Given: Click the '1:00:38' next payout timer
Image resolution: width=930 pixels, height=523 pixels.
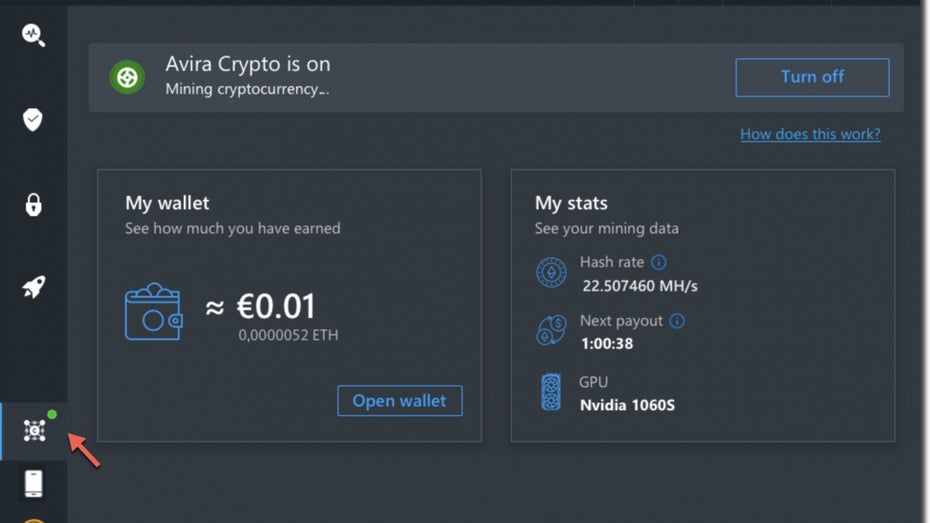Looking at the screenshot, I should pos(607,344).
